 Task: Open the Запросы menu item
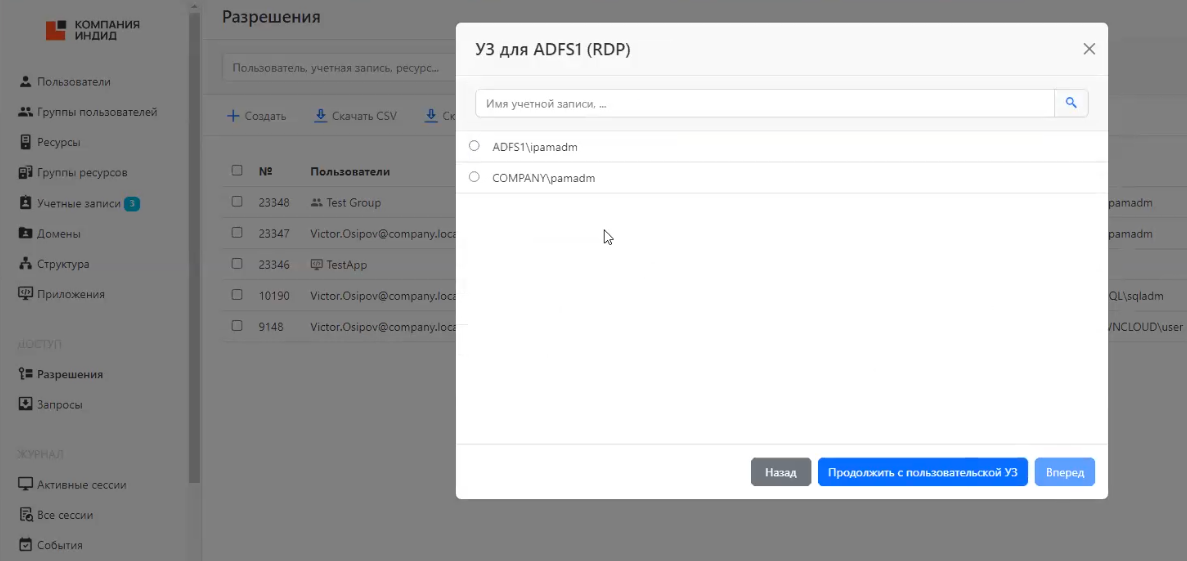point(59,405)
